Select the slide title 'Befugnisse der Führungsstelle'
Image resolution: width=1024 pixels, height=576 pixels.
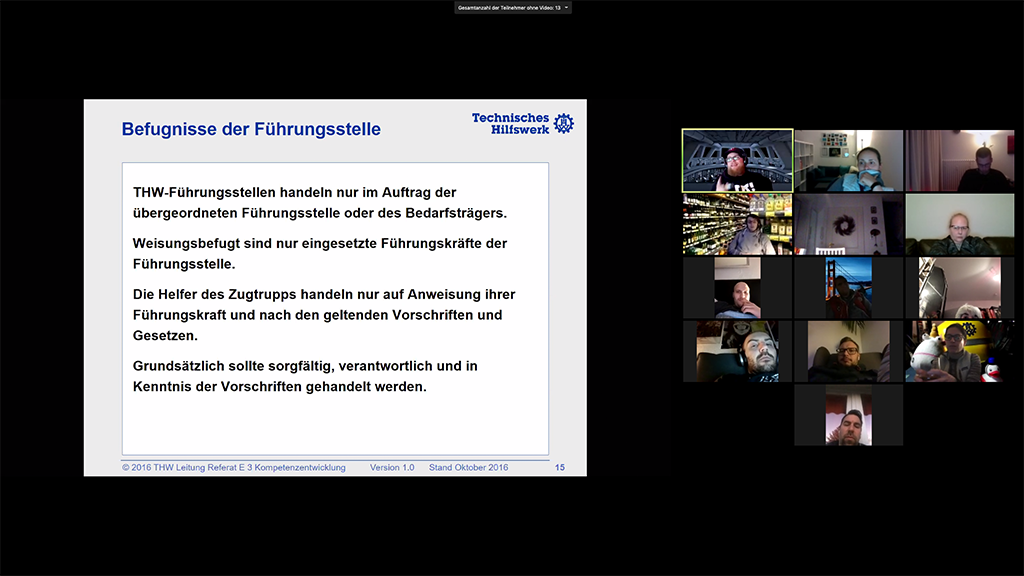tap(251, 130)
